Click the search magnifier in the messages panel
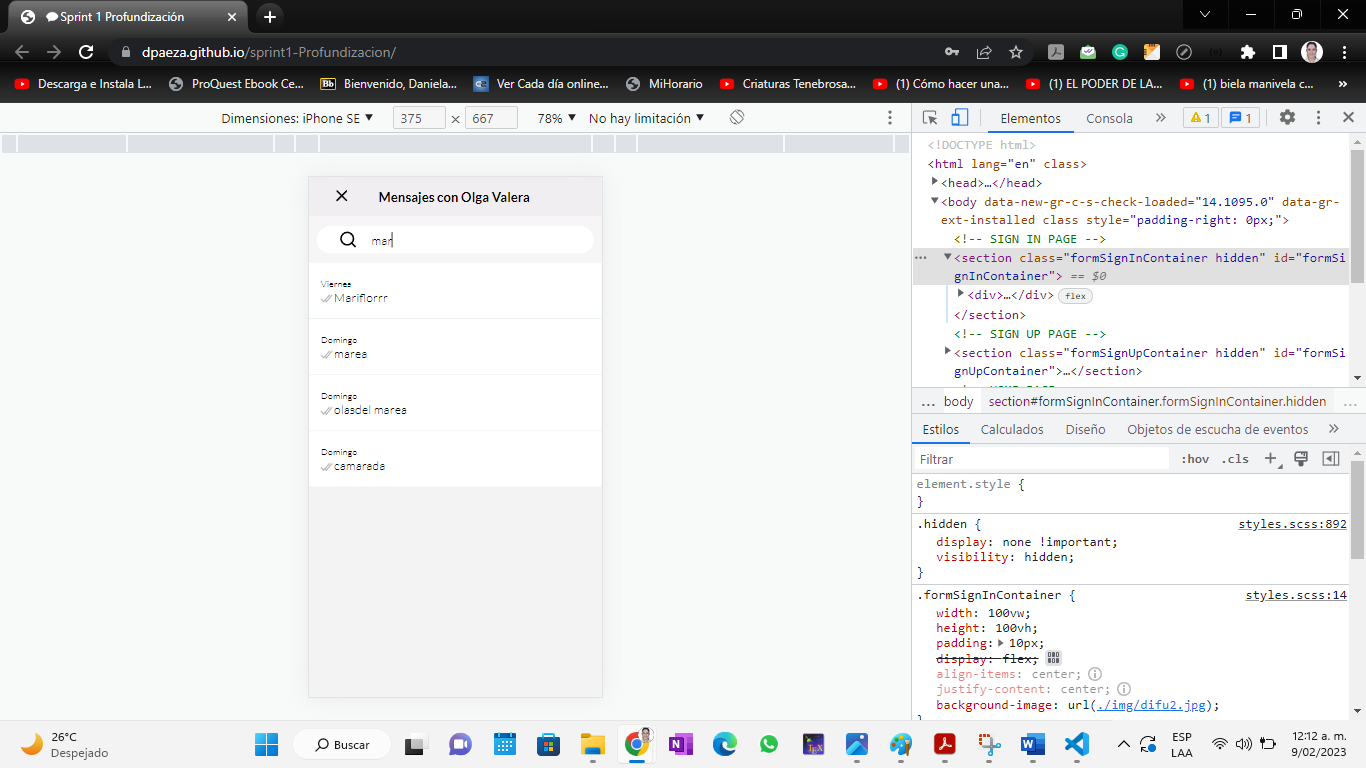Image resolution: width=1366 pixels, height=768 pixels. point(347,239)
